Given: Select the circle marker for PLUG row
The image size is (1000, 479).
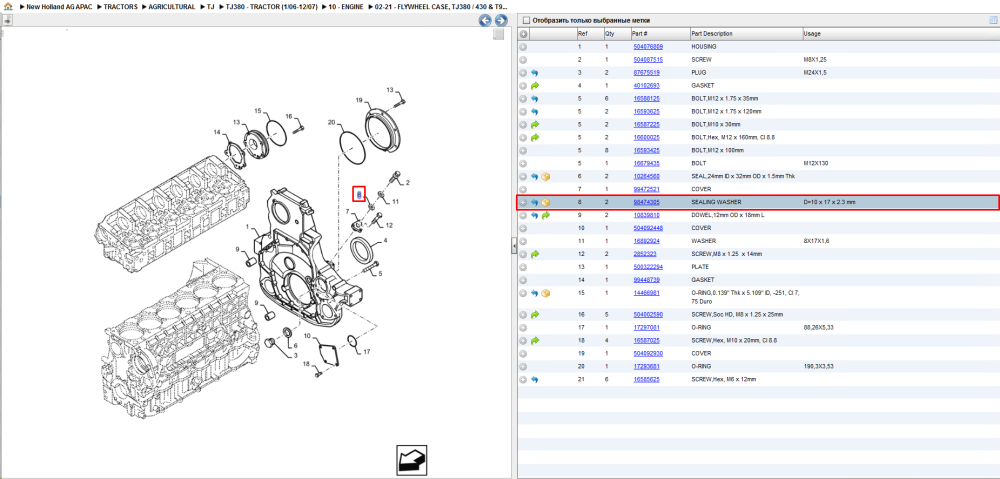Looking at the screenshot, I should pos(523,73).
